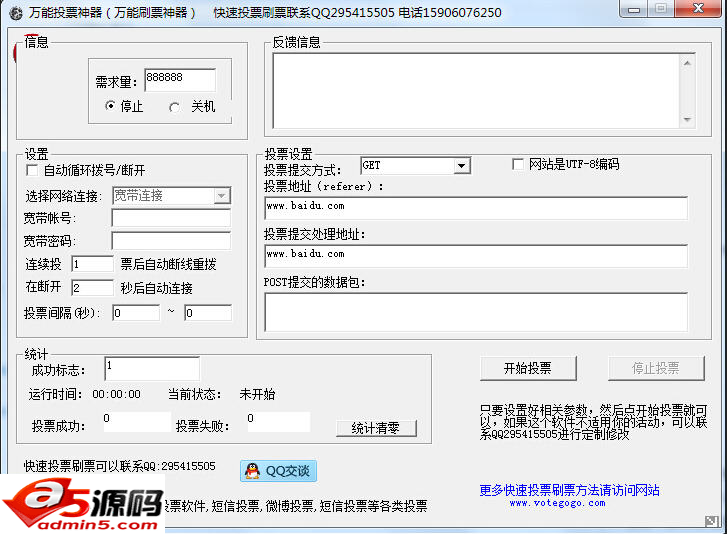Click the 反馈信息 text area
This screenshot has height=534, width=727.
point(477,90)
